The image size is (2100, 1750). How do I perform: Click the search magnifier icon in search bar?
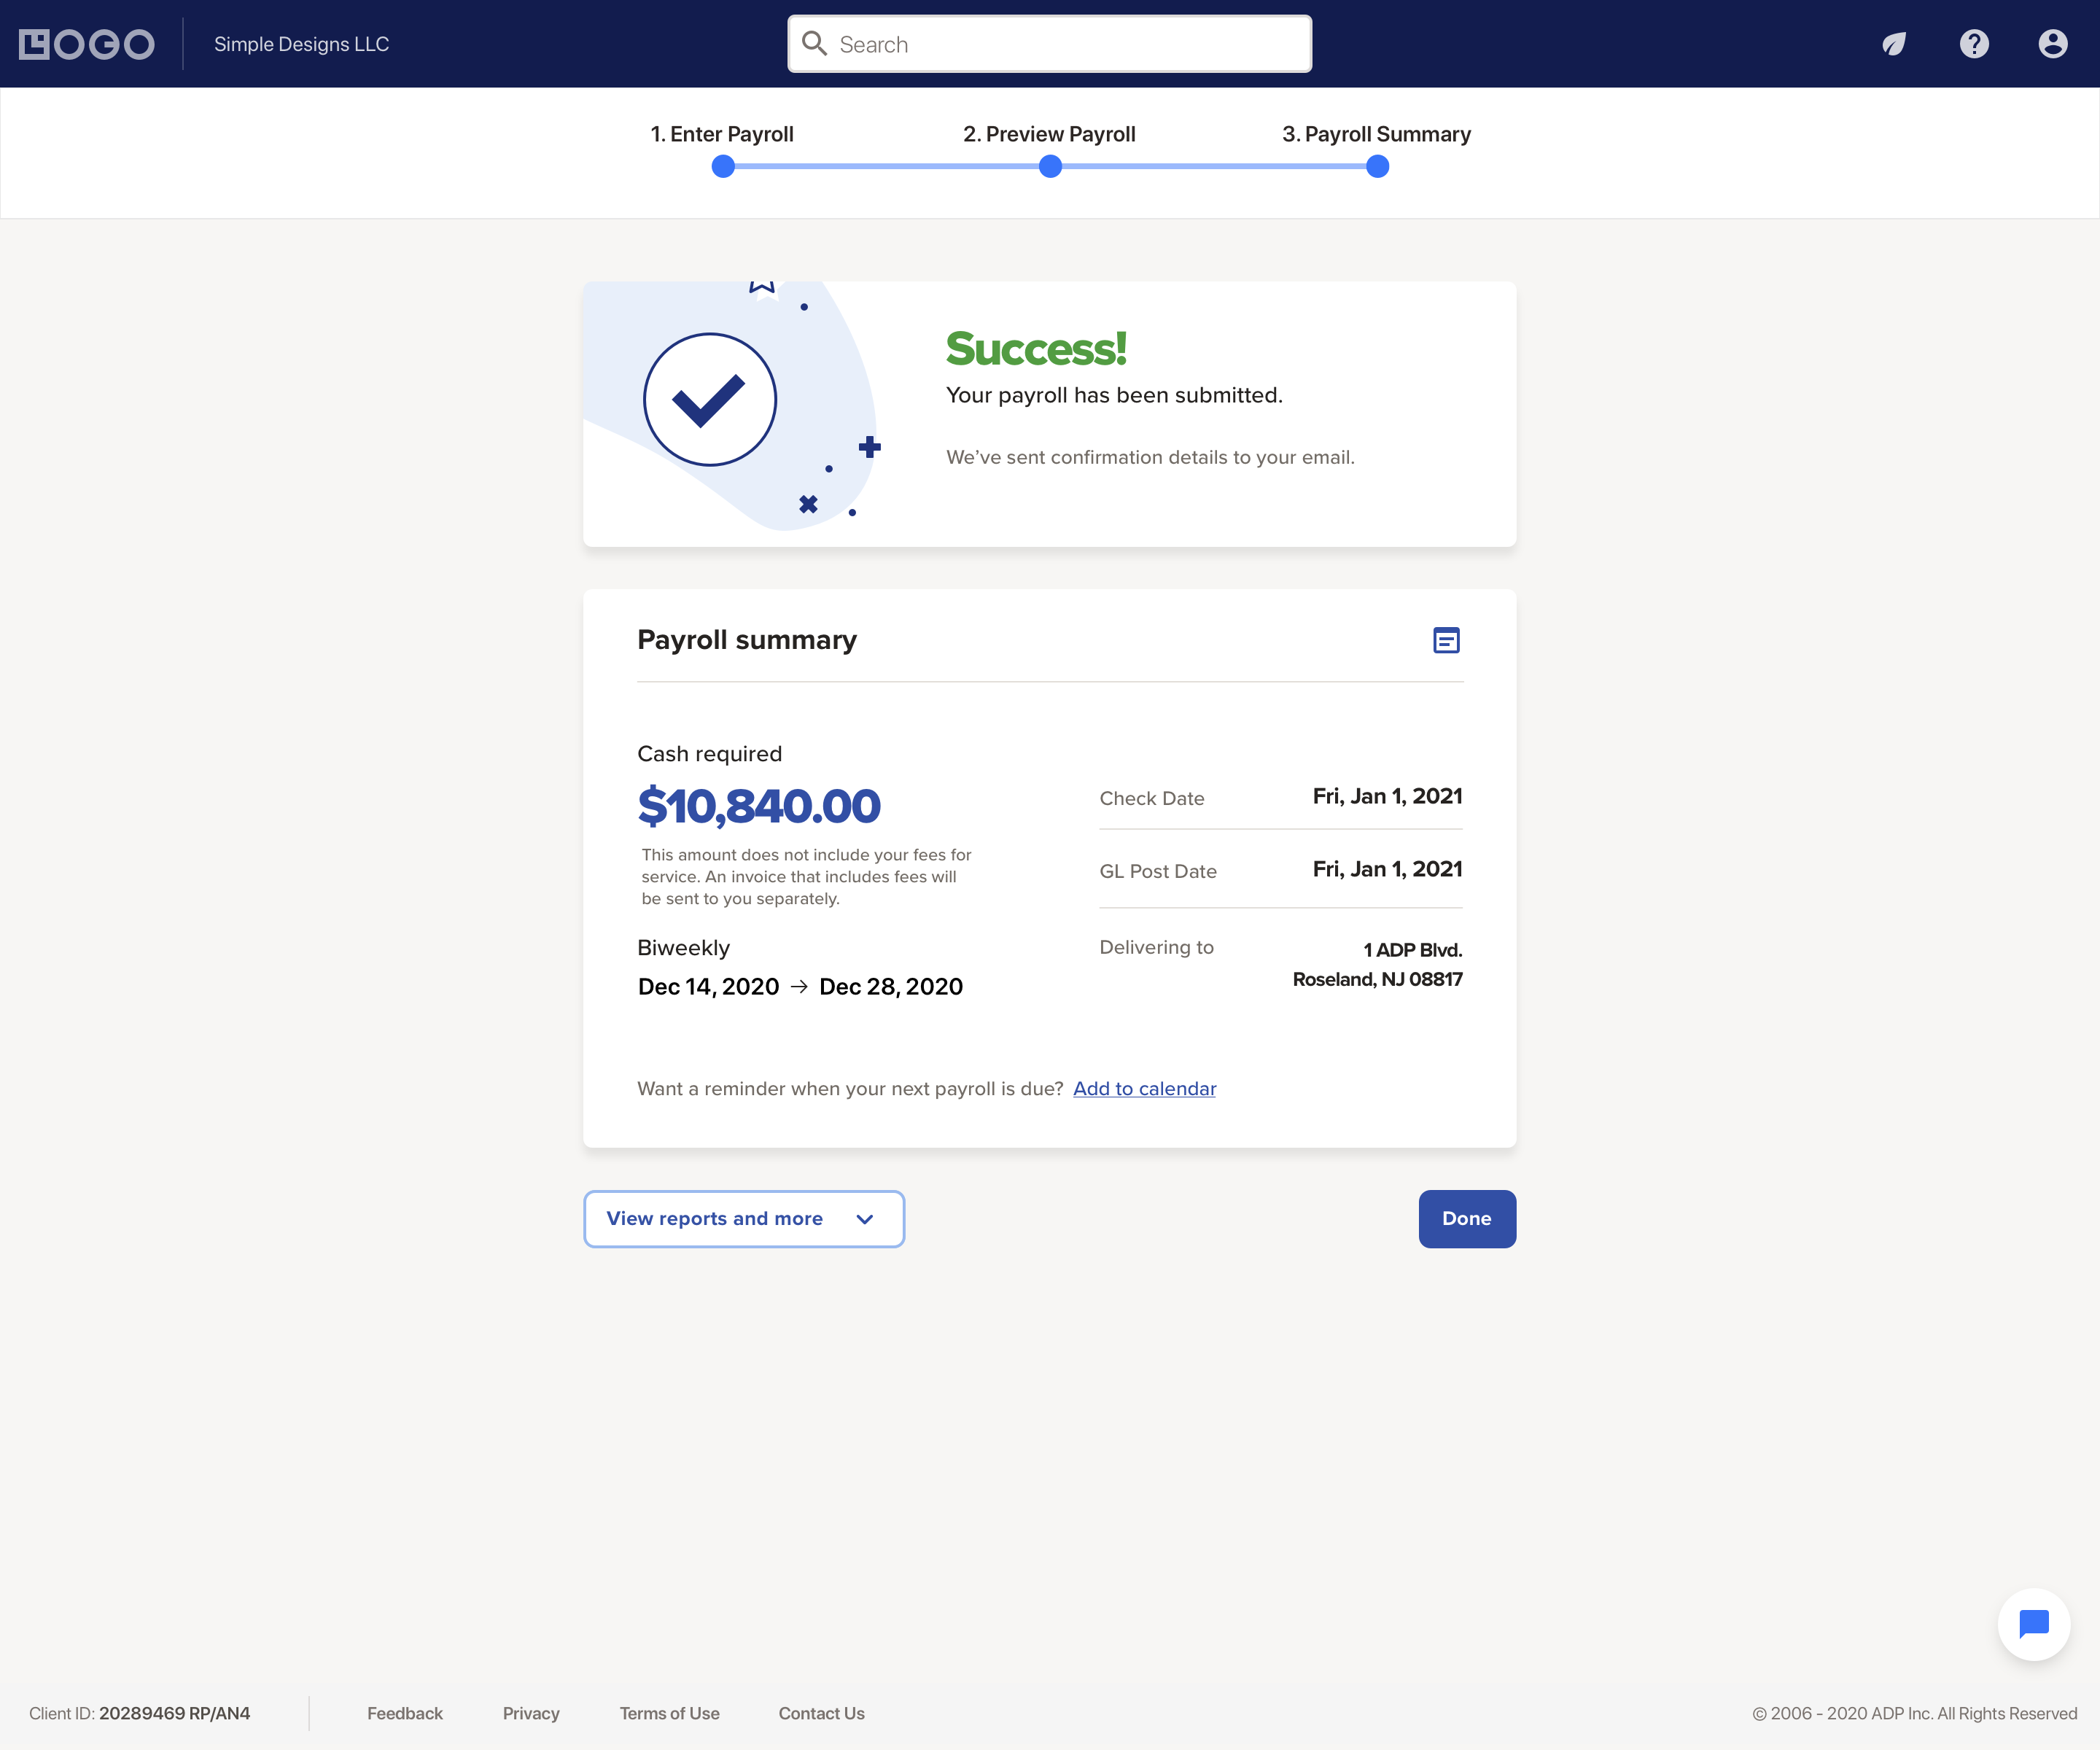(814, 44)
